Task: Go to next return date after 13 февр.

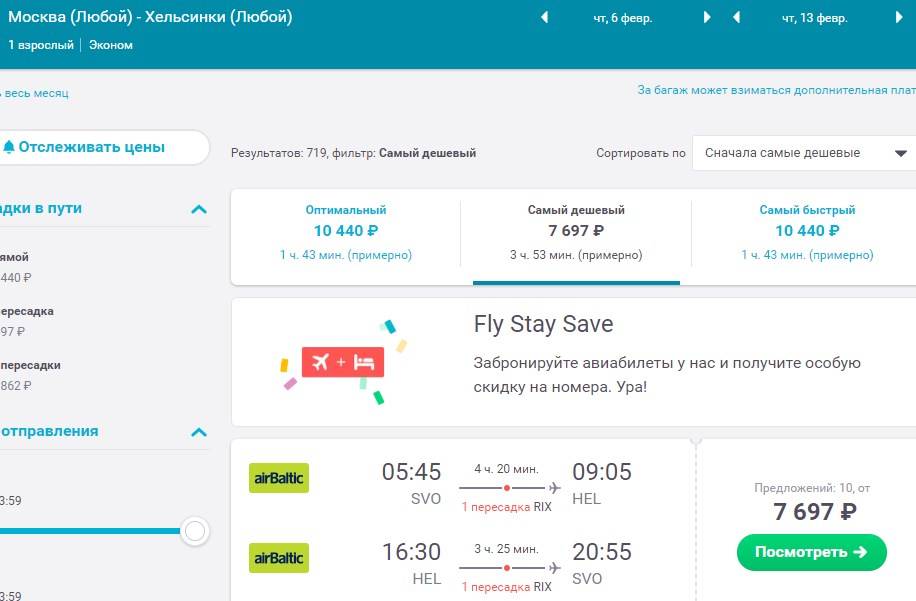Action: 899,18
